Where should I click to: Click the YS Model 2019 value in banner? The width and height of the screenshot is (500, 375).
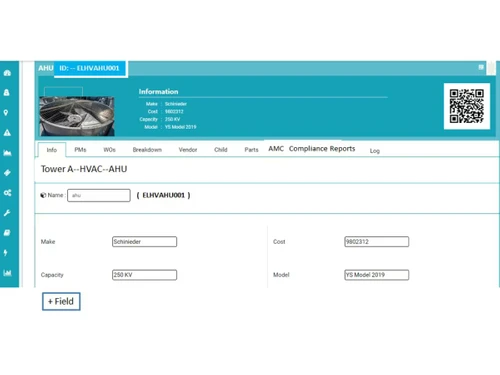pyautogui.click(x=180, y=127)
